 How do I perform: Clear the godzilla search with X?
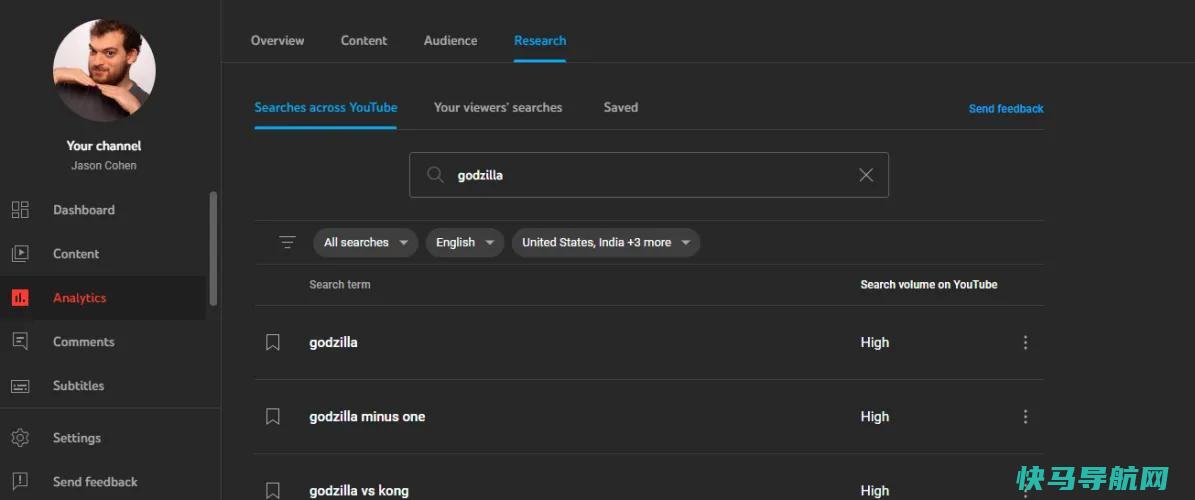(x=866, y=175)
